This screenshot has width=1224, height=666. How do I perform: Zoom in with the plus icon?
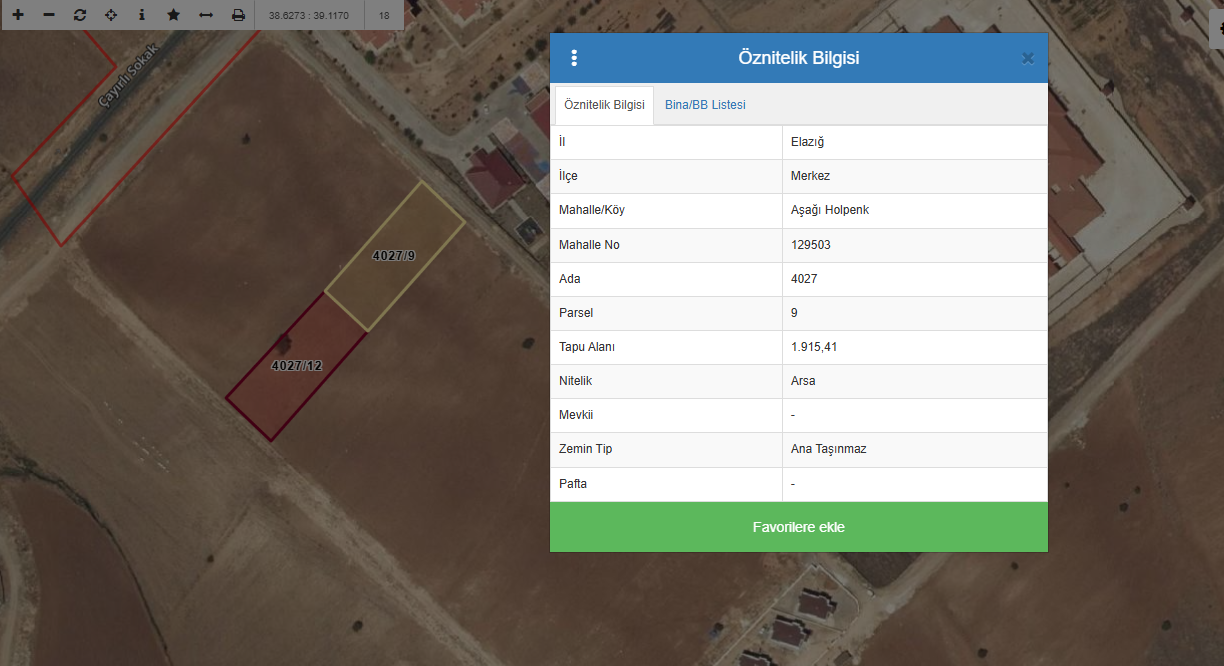tap(18, 15)
